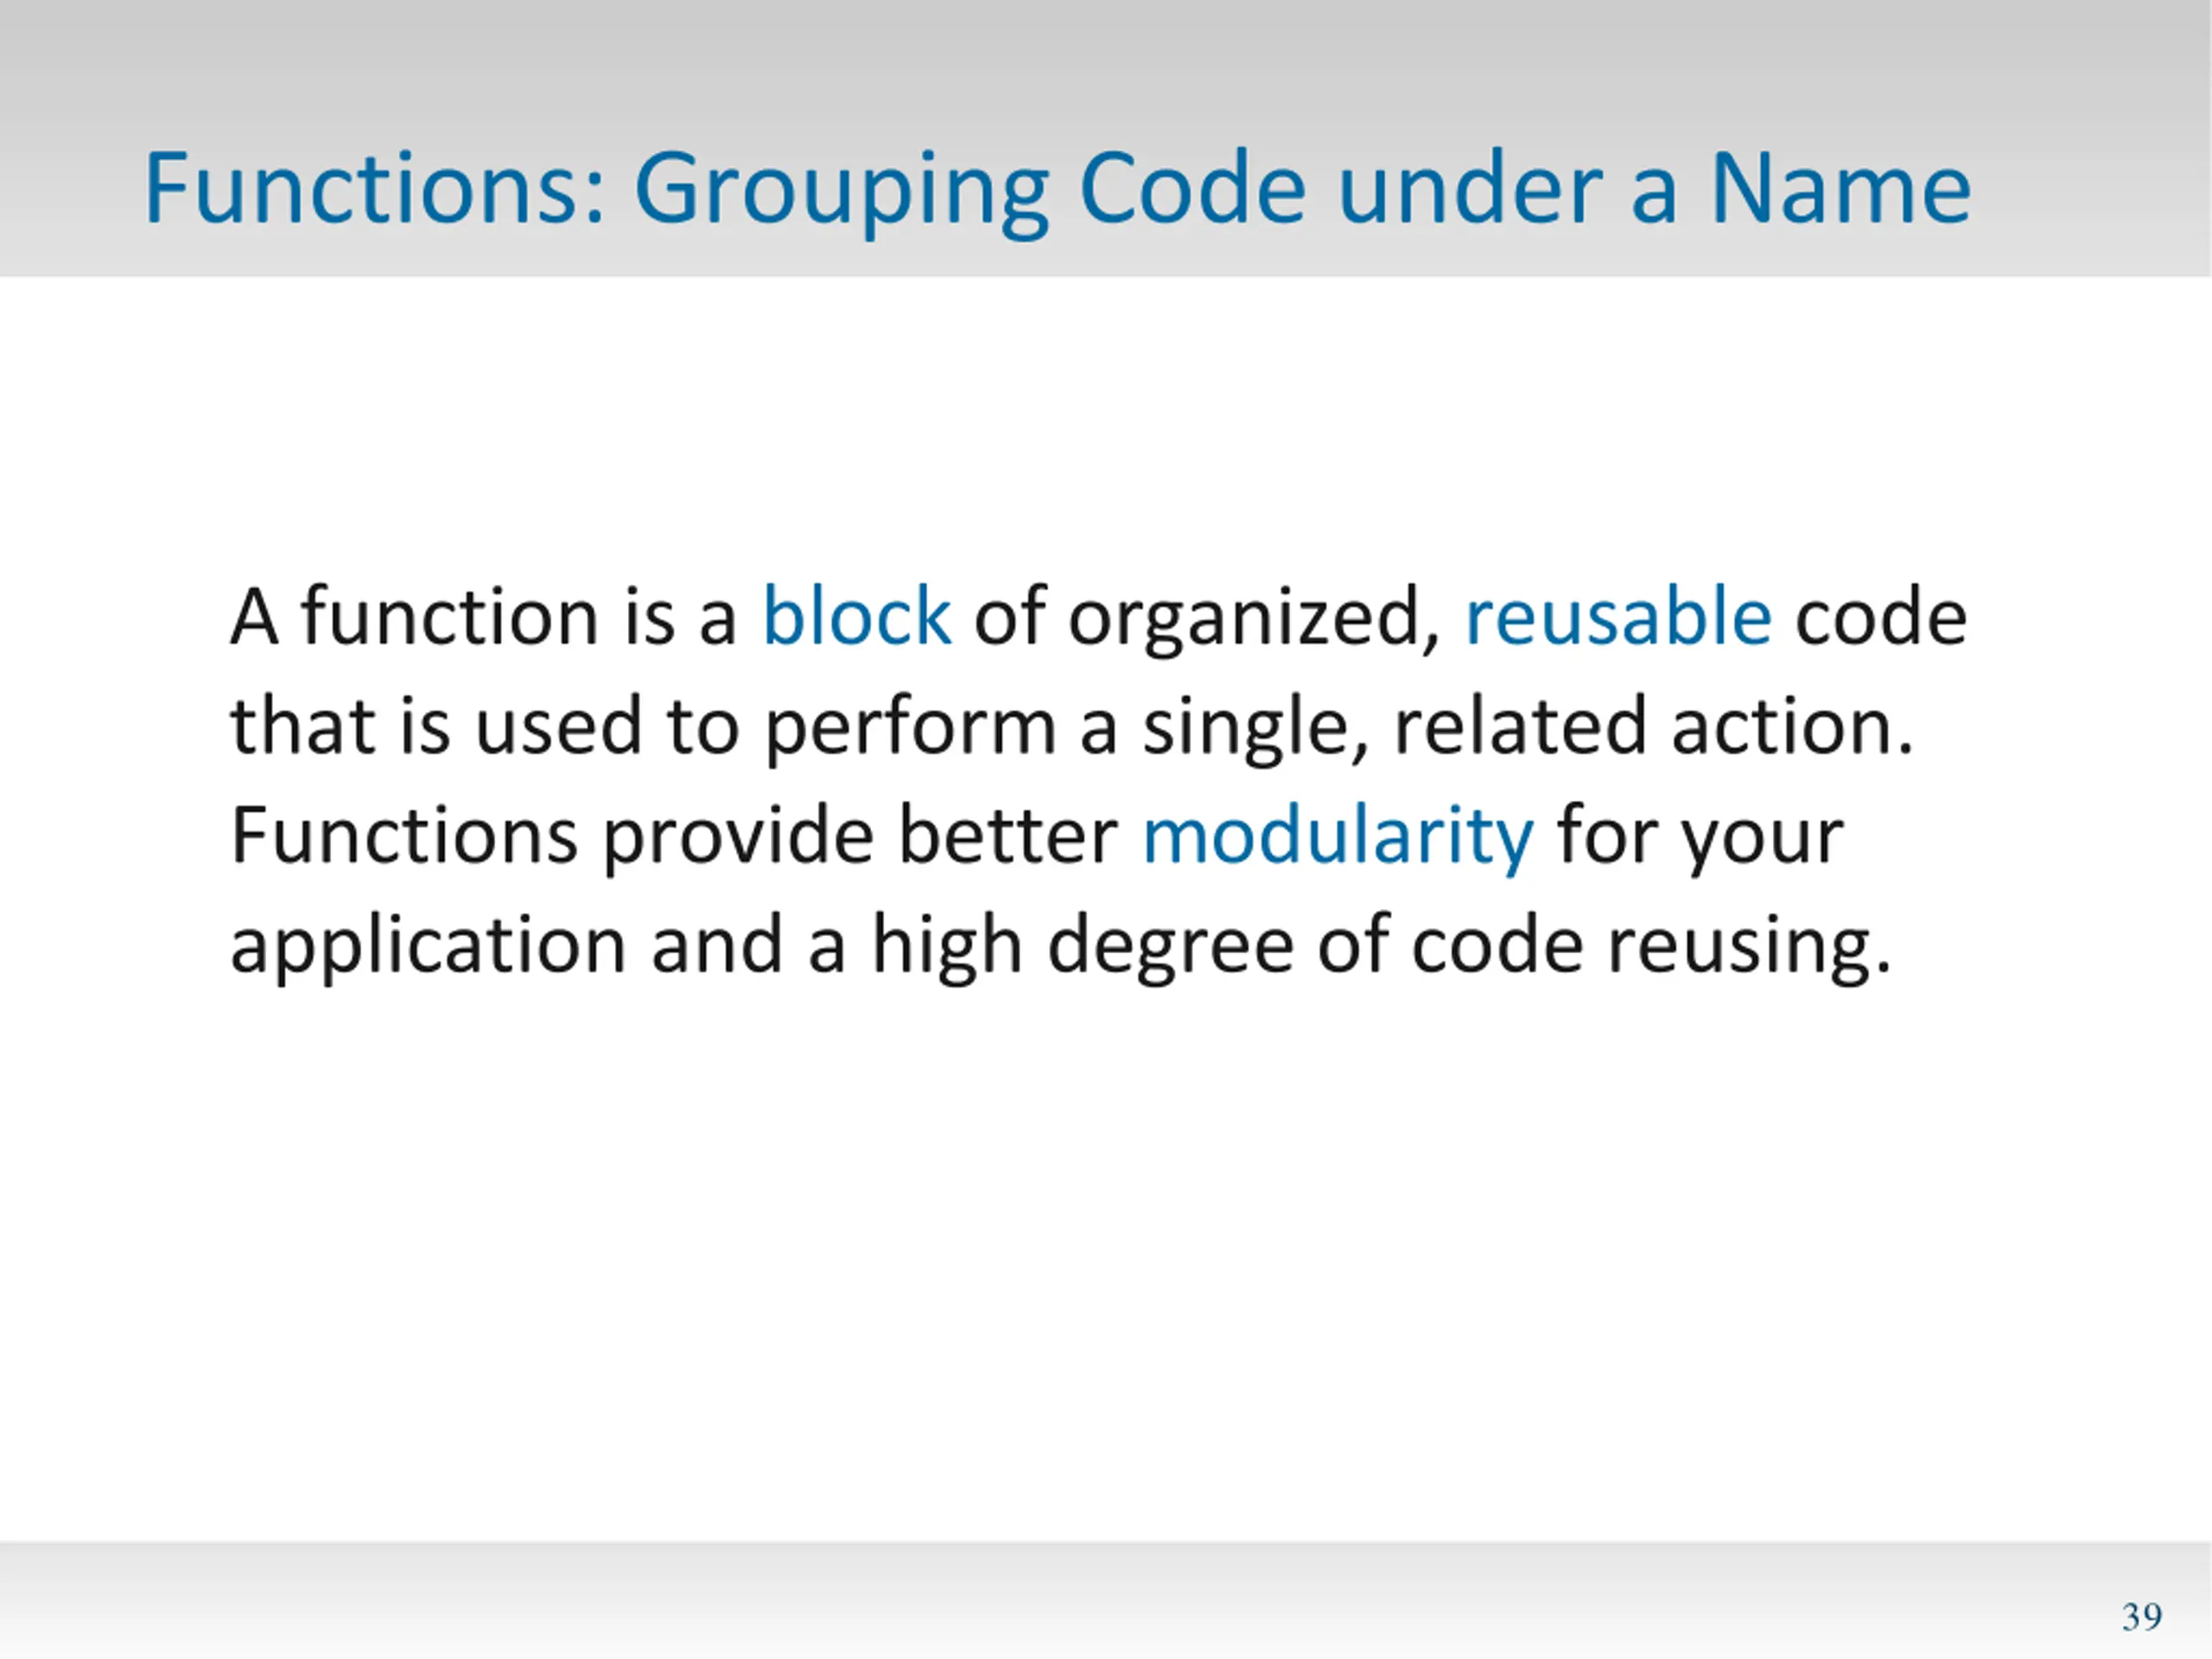Click the word 'under' in the title

coord(1470,188)
